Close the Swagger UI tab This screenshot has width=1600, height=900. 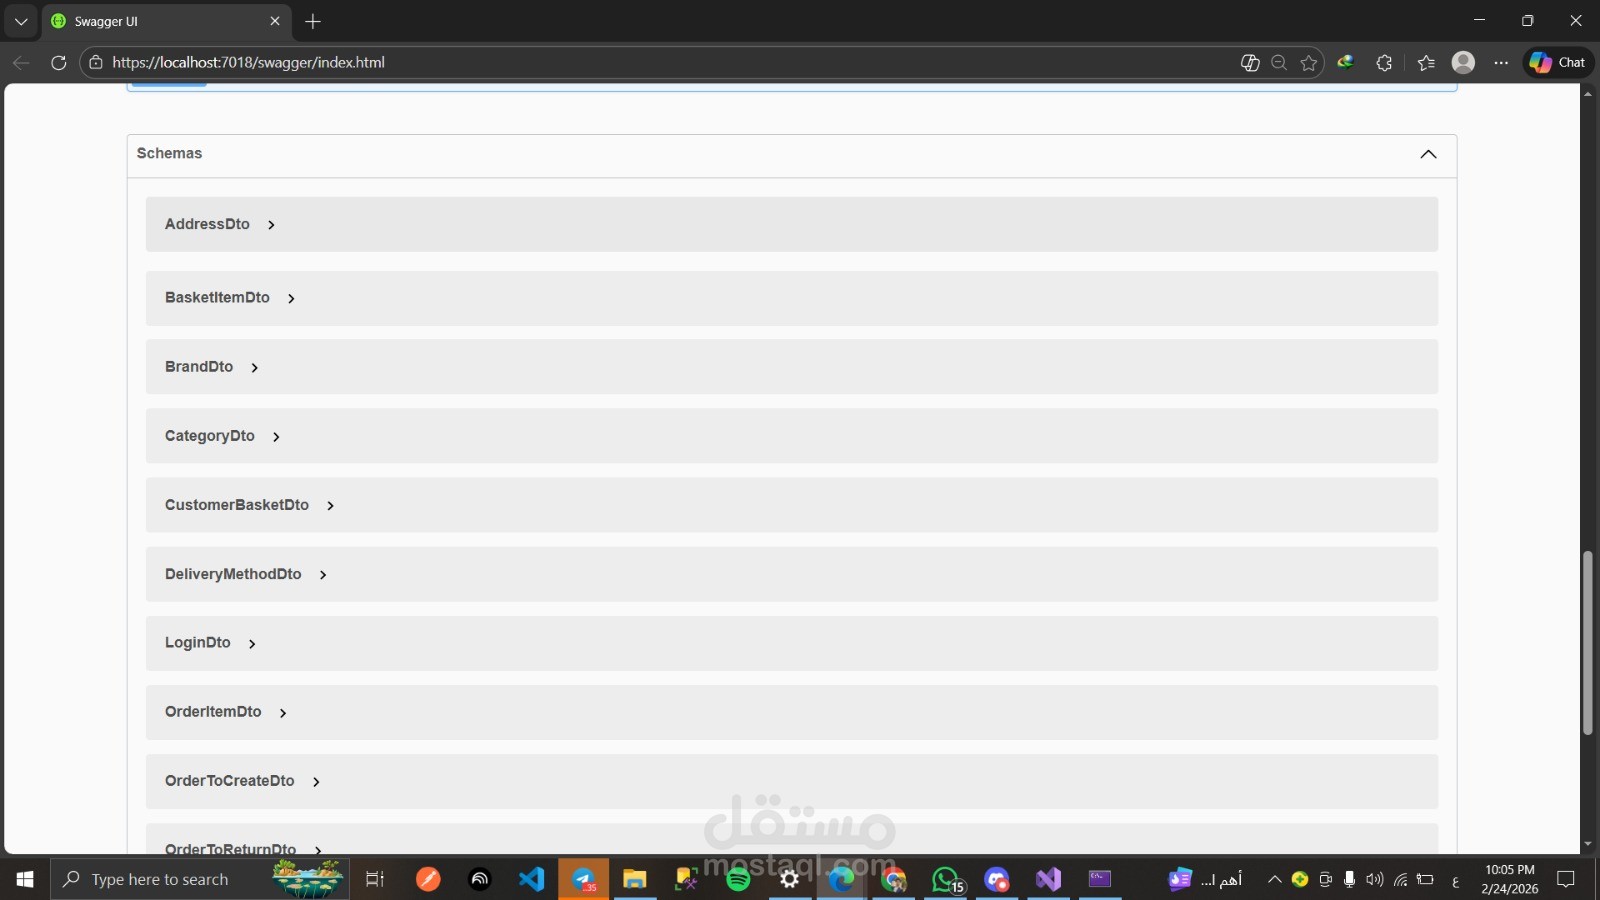click(x=275, y=21)
